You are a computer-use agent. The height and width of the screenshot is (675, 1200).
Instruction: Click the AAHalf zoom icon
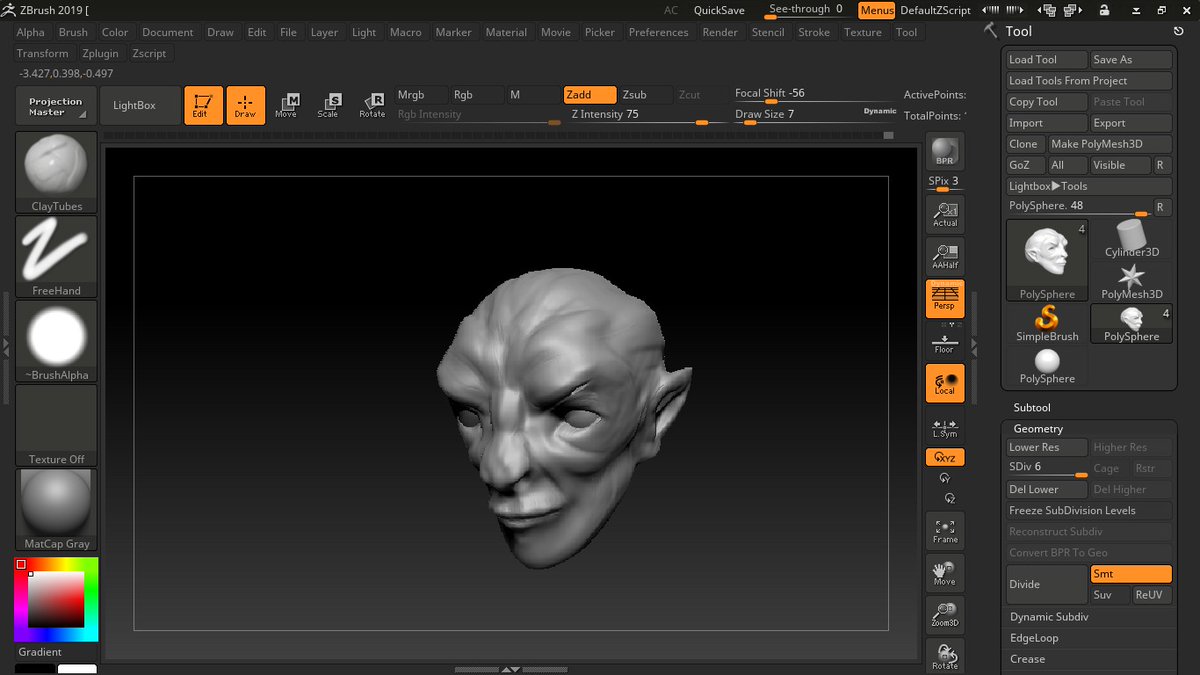click(945, 255)
